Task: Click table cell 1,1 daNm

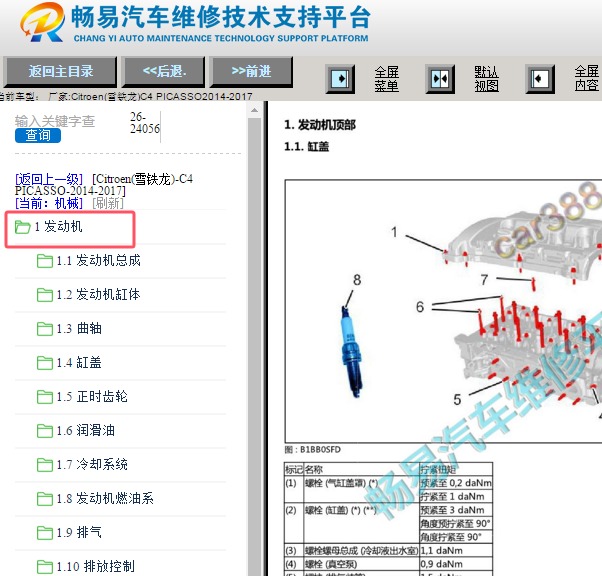Action: pyautogui.click(x=456, y=551)
